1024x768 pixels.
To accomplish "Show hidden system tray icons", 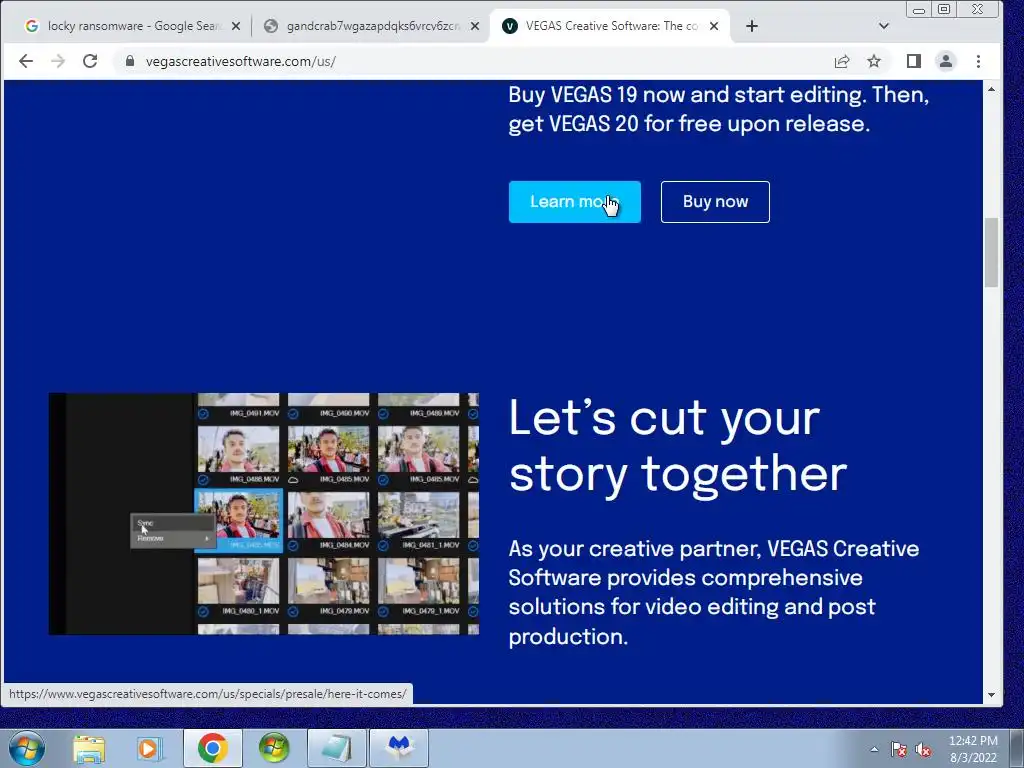I will pos(874,749).
